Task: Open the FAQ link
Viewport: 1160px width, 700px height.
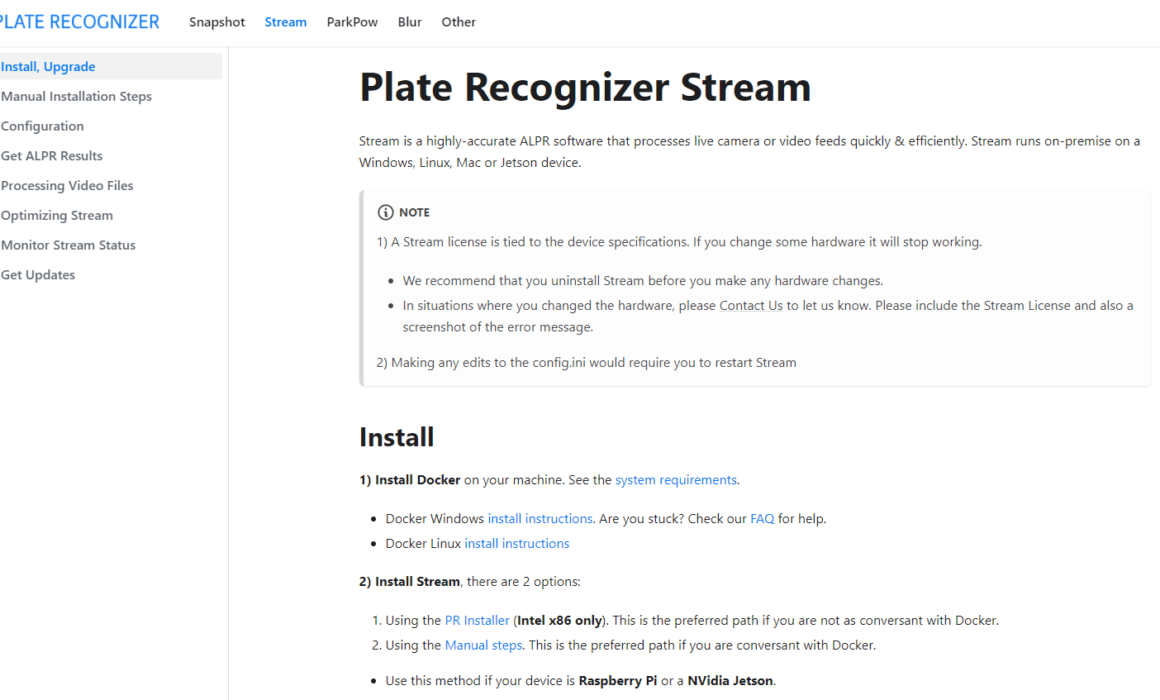Action: click(762, 519)
